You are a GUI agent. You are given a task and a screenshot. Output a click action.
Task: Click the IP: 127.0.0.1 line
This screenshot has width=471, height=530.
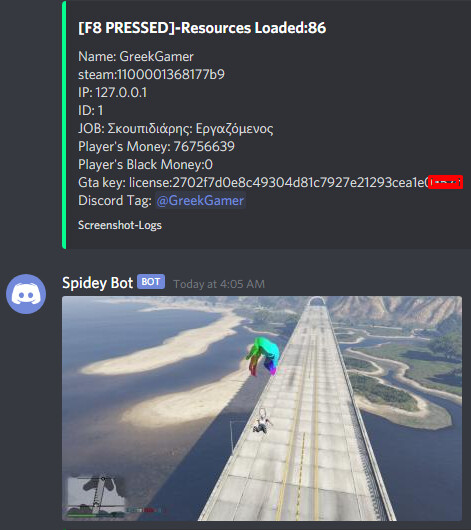tap(113, 92)
